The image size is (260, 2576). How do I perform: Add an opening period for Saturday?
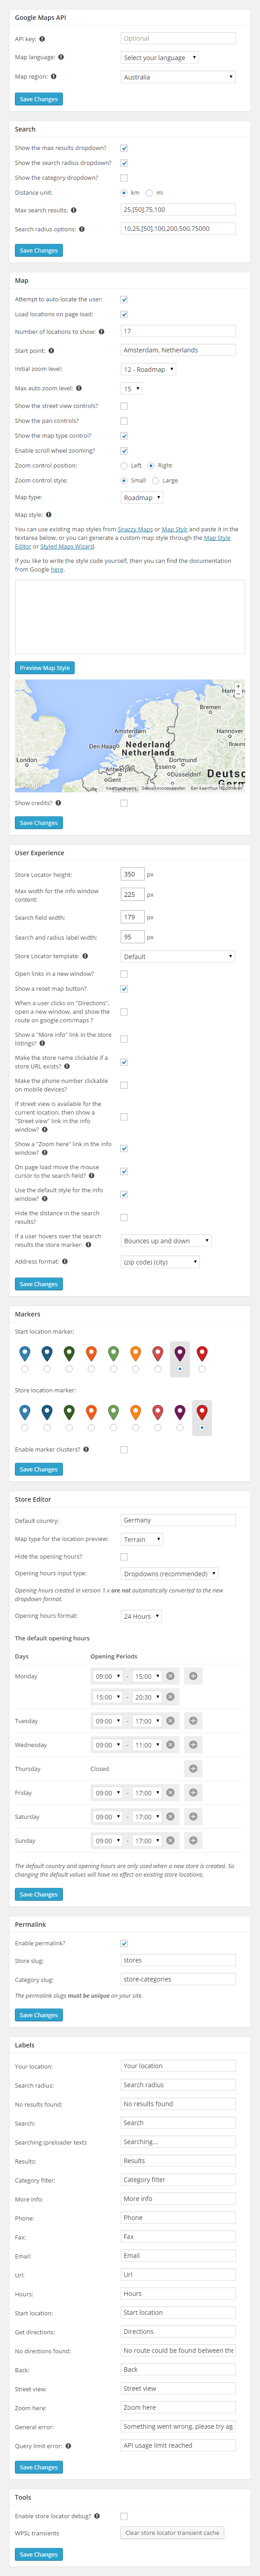click(x=193, y=1817)
